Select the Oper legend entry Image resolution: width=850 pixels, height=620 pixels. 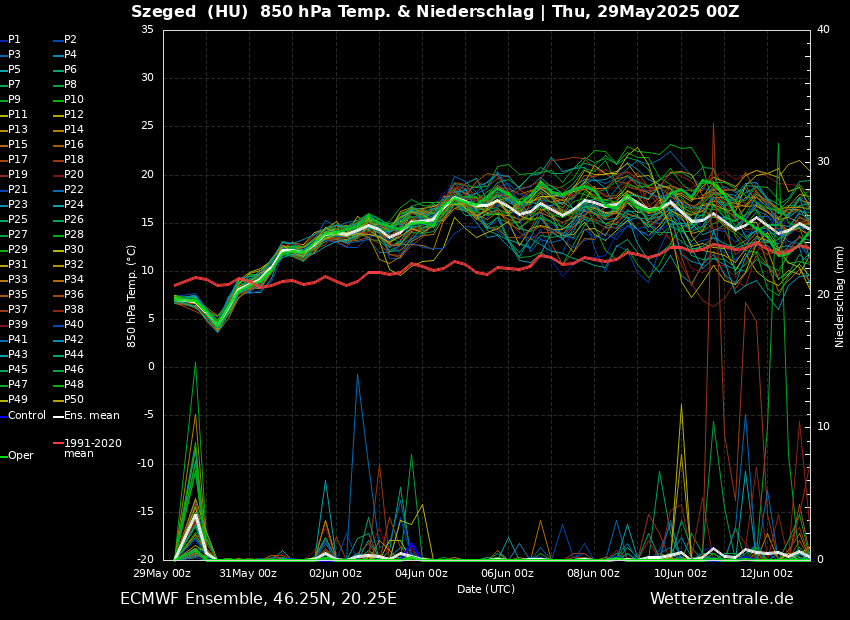[20, 455]
